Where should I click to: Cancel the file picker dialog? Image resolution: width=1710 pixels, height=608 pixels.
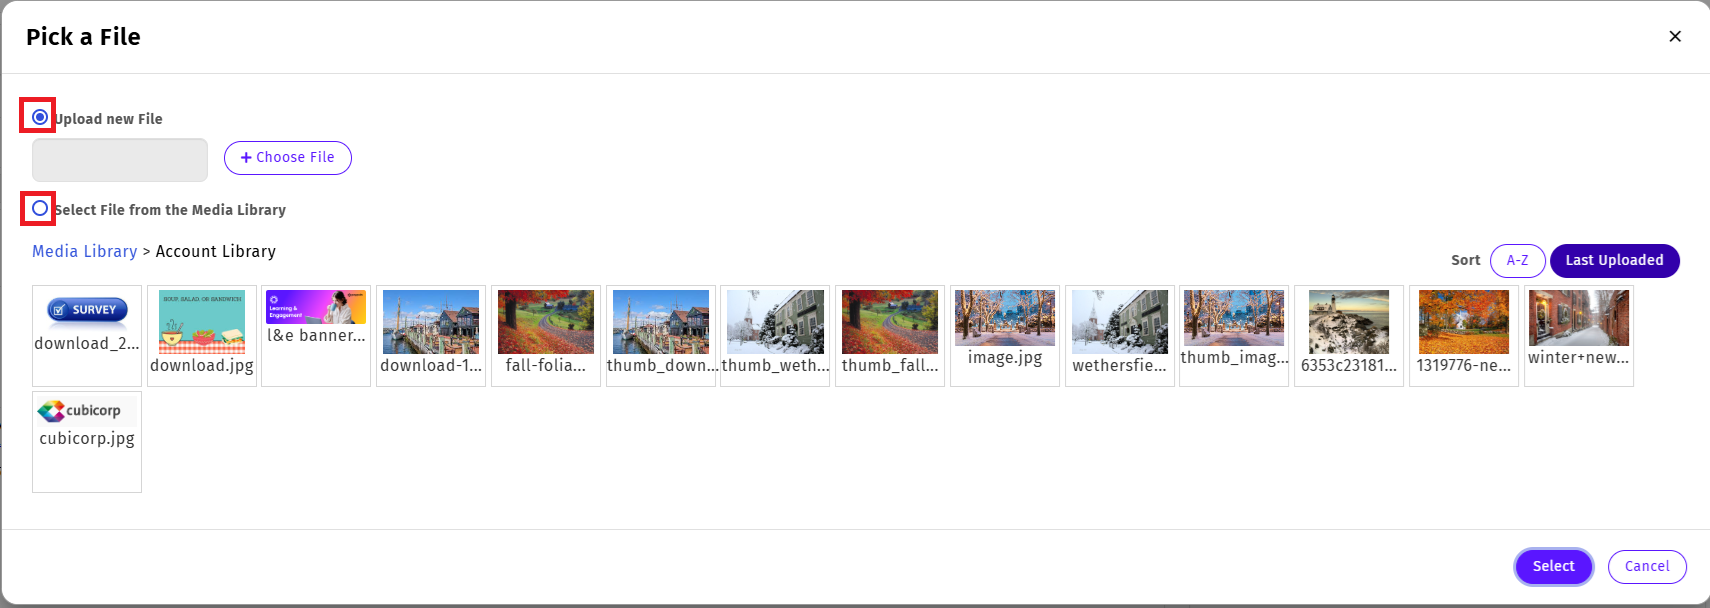(1647, 567)
